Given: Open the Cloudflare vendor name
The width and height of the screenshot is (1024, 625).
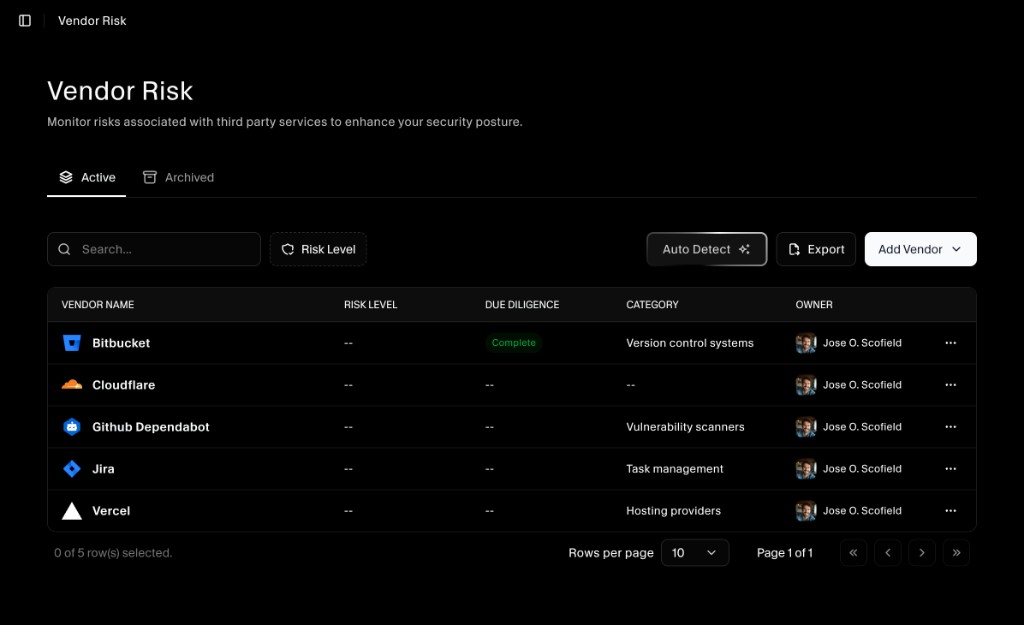Looking at the screenshot, I should tap(123, 385).
